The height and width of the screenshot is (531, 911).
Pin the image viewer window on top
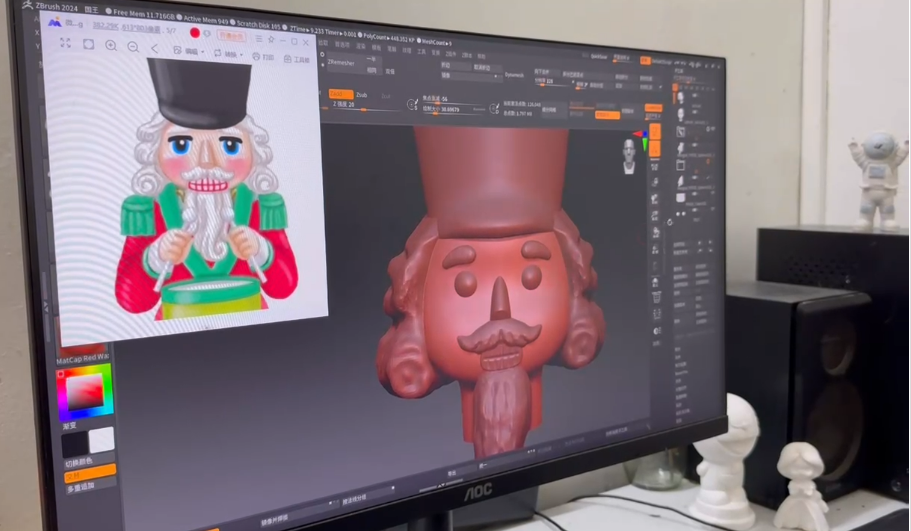click(271, 40)
